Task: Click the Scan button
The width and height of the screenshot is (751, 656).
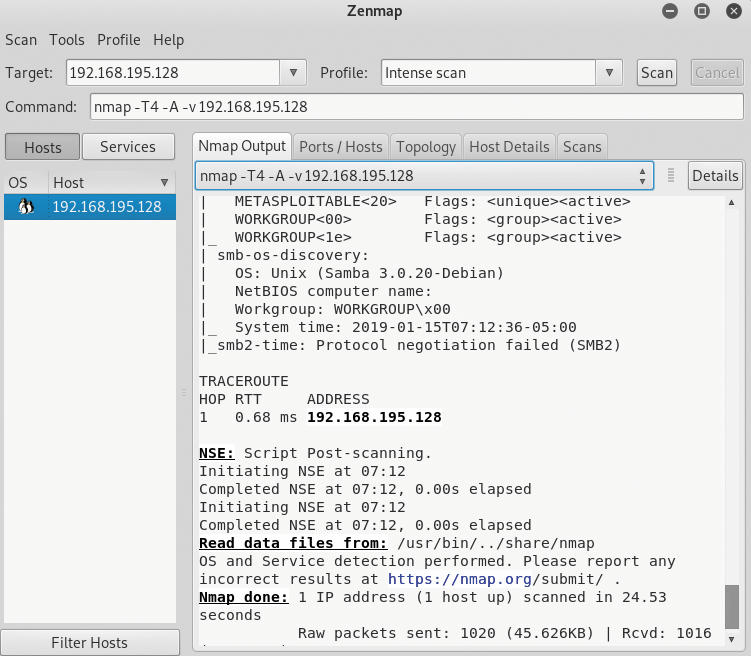Action: (x=657, y=73)
